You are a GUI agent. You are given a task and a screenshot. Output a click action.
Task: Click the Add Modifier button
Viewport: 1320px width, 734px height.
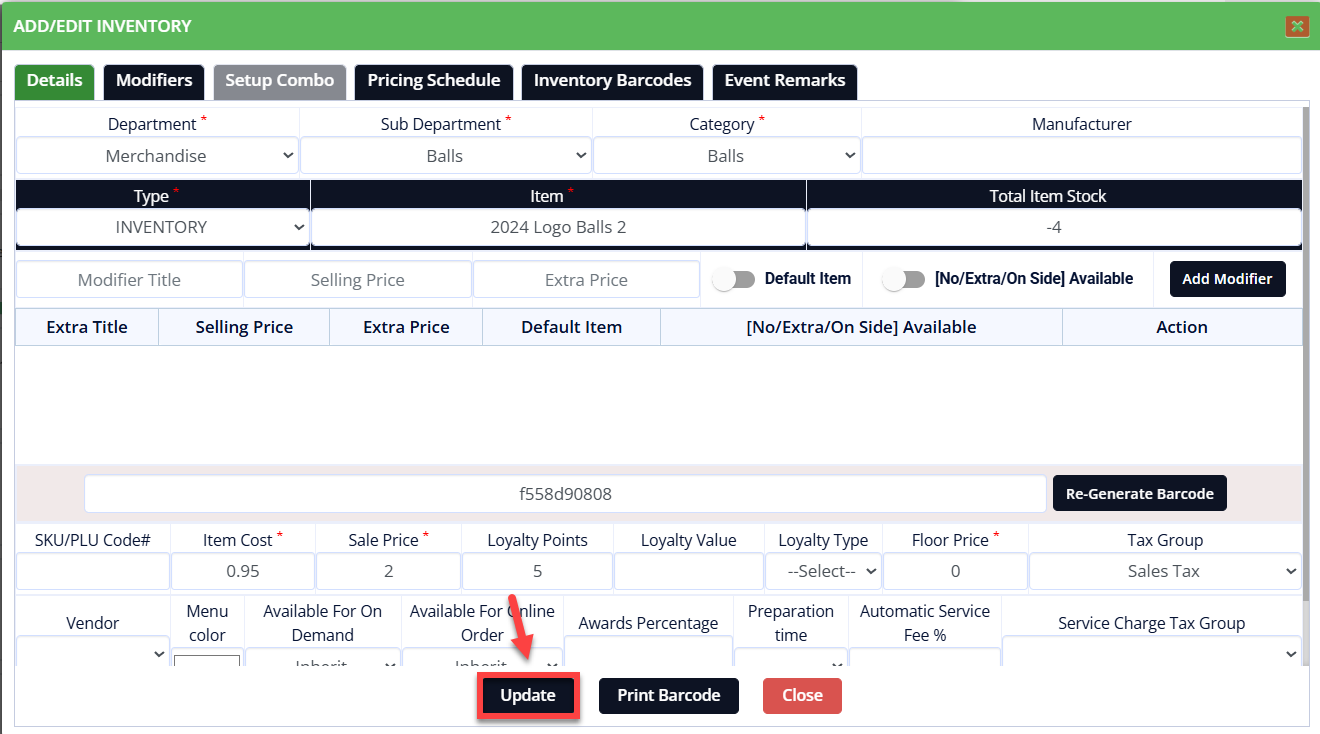point(1227,279)
